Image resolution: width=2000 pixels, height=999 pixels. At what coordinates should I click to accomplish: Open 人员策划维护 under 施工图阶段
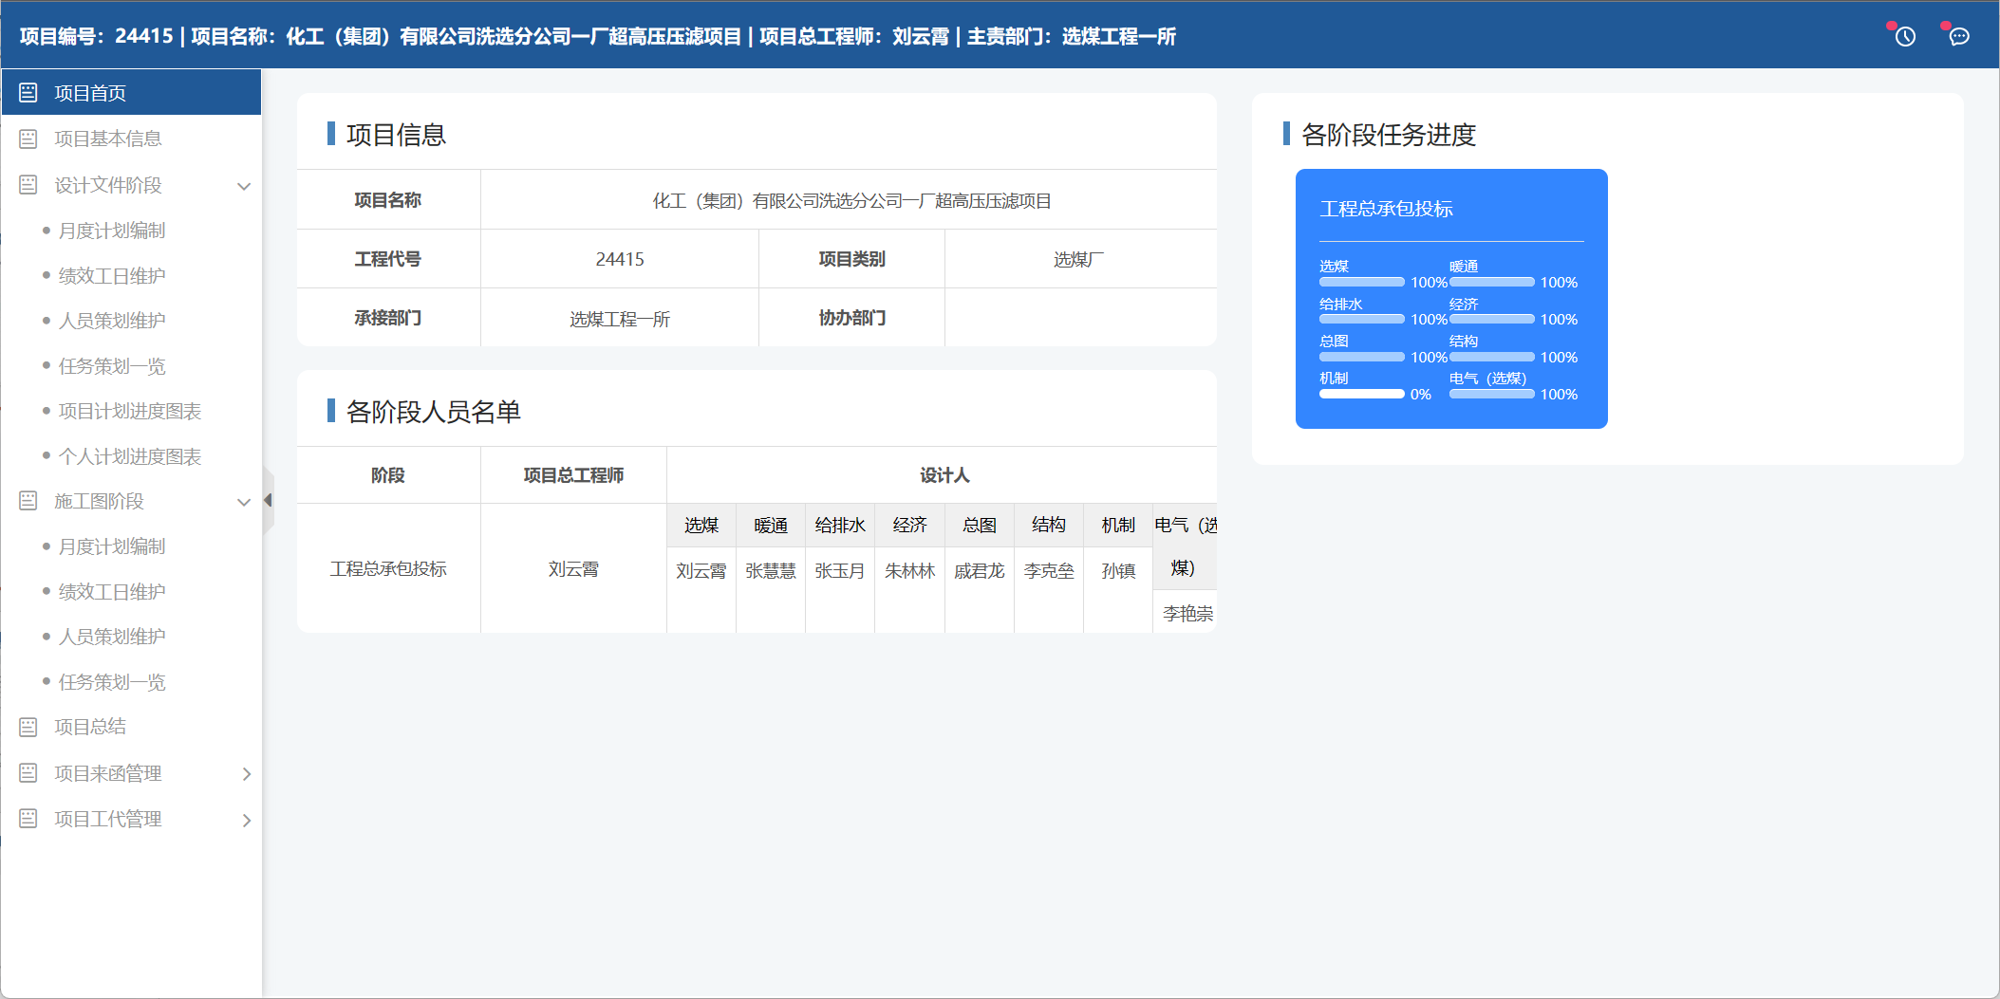coord(112,637)
